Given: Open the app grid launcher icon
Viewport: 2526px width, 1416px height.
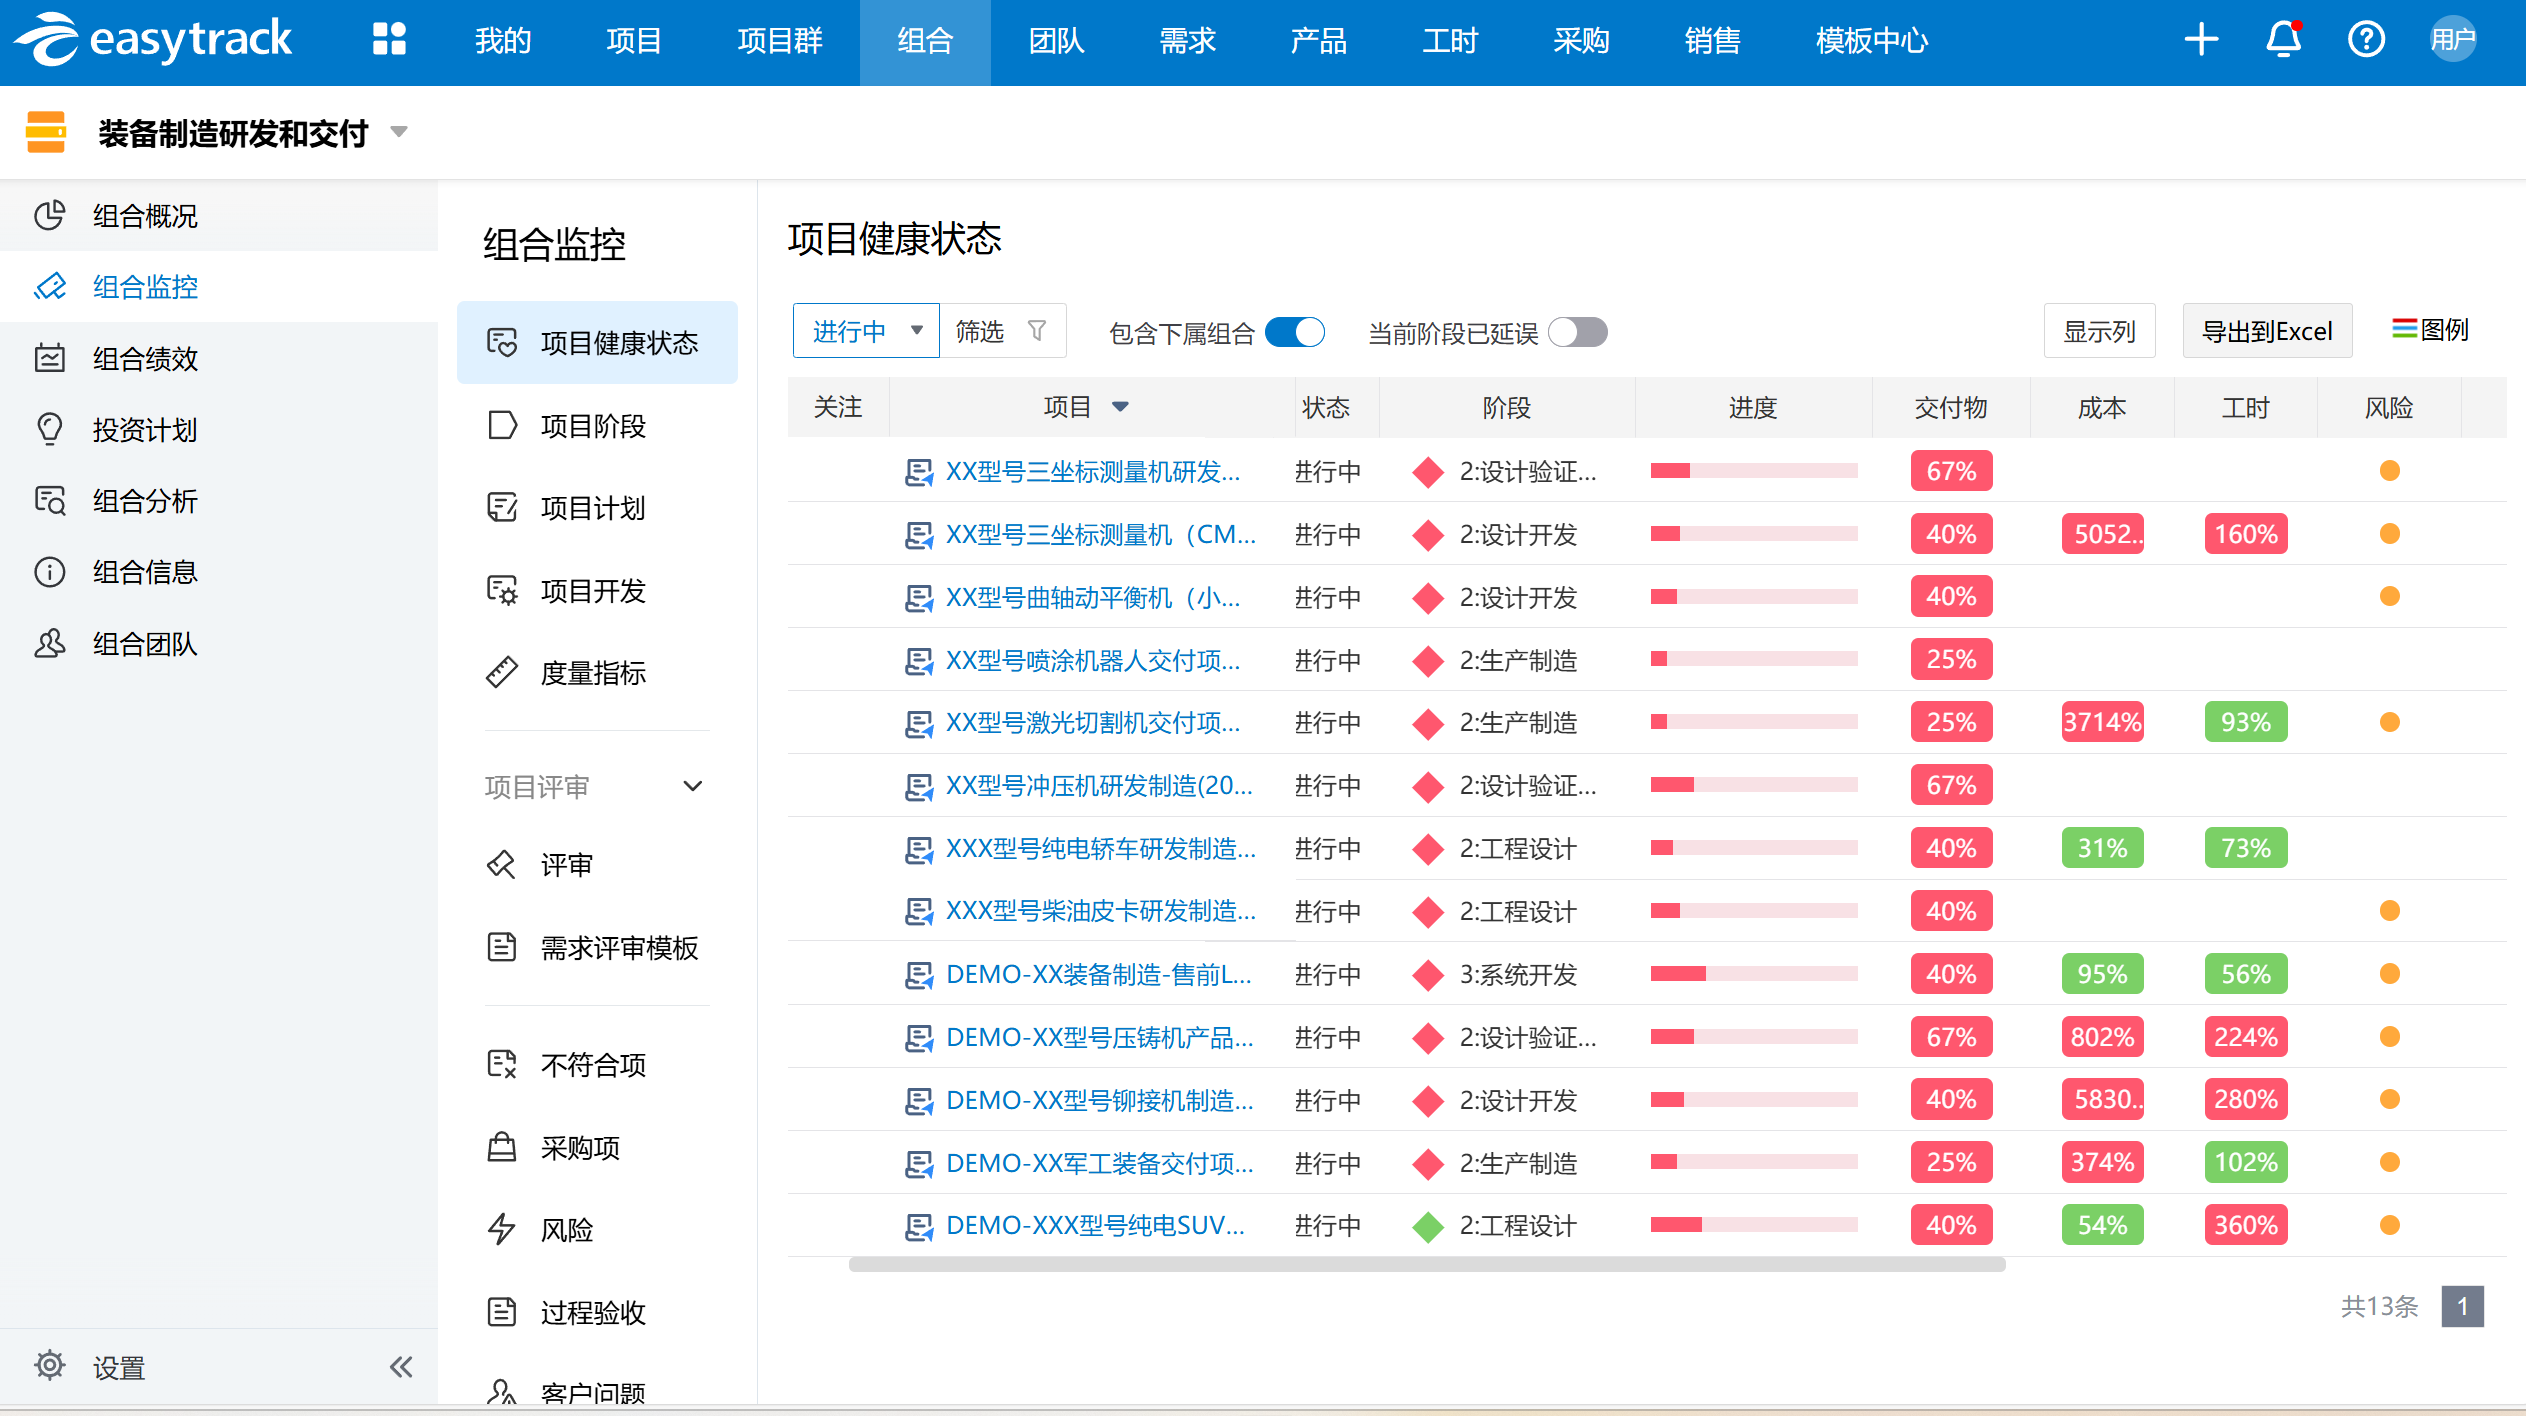Looking at the screenshot, I should point(388,40).
